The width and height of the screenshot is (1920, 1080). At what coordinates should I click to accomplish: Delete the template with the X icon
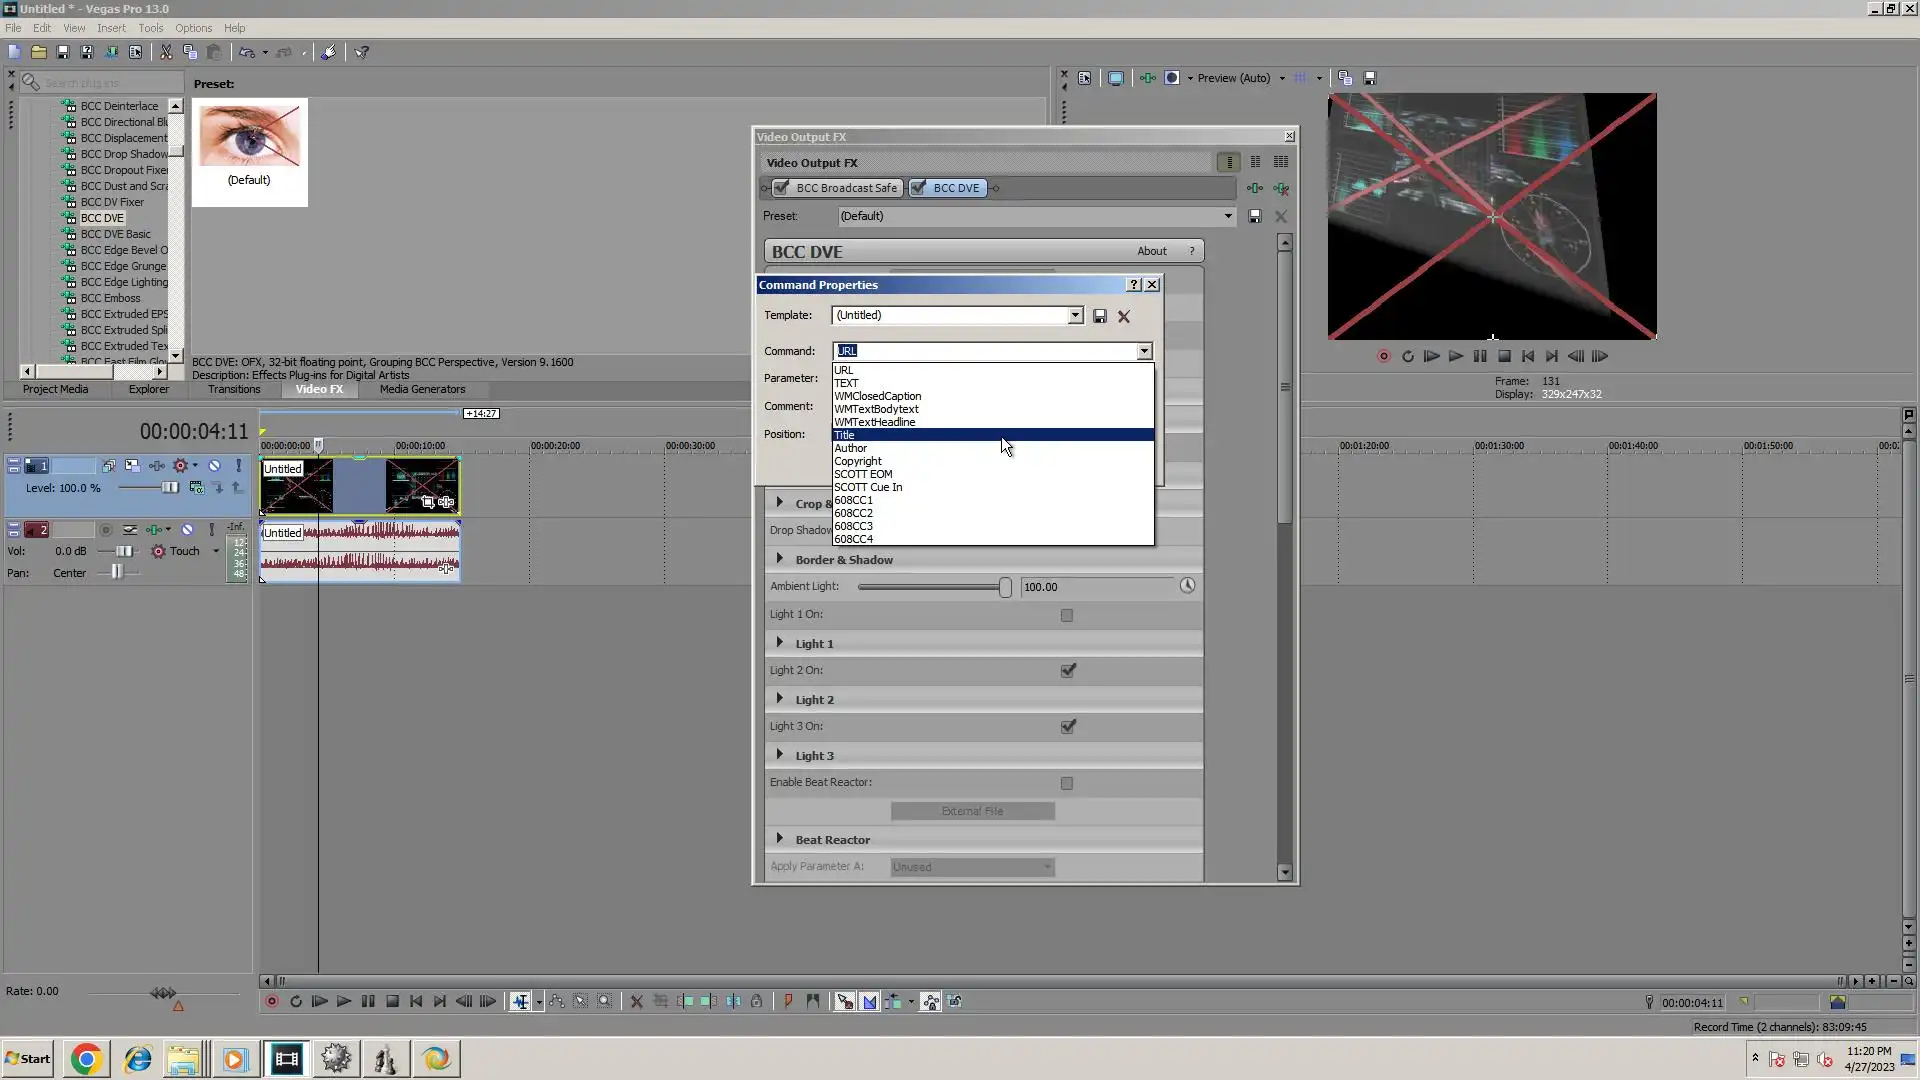(1124, 316)
